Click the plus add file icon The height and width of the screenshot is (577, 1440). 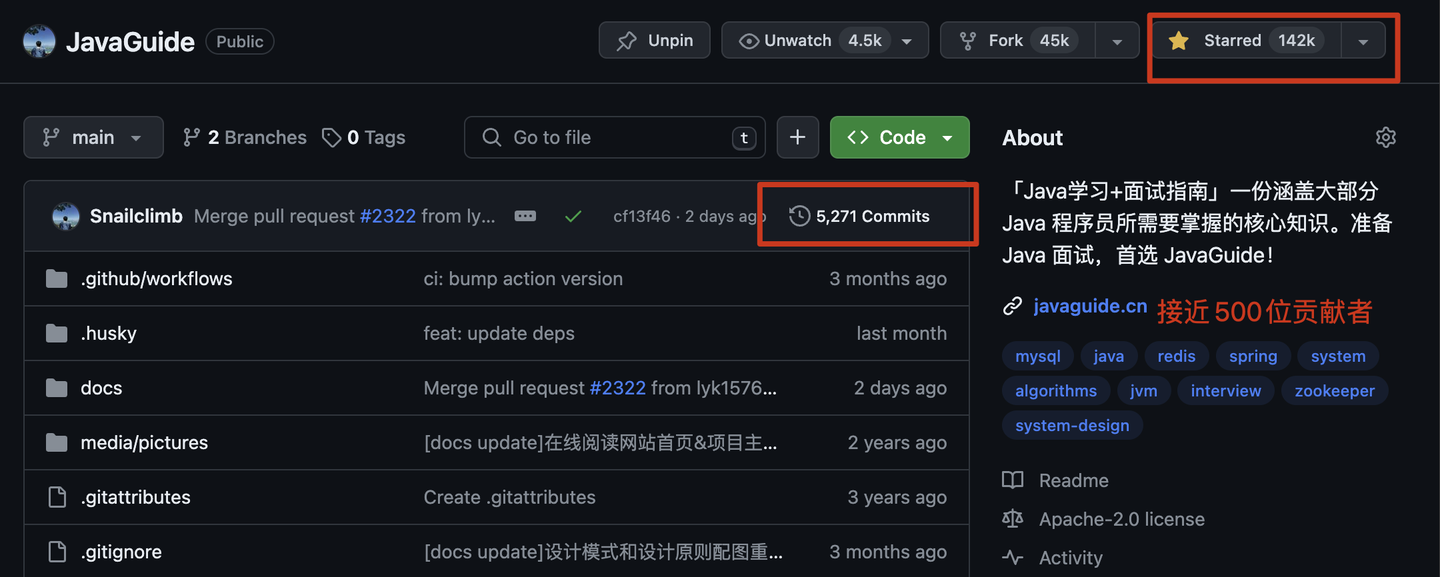pyautogui.click(x=797, y=138)
